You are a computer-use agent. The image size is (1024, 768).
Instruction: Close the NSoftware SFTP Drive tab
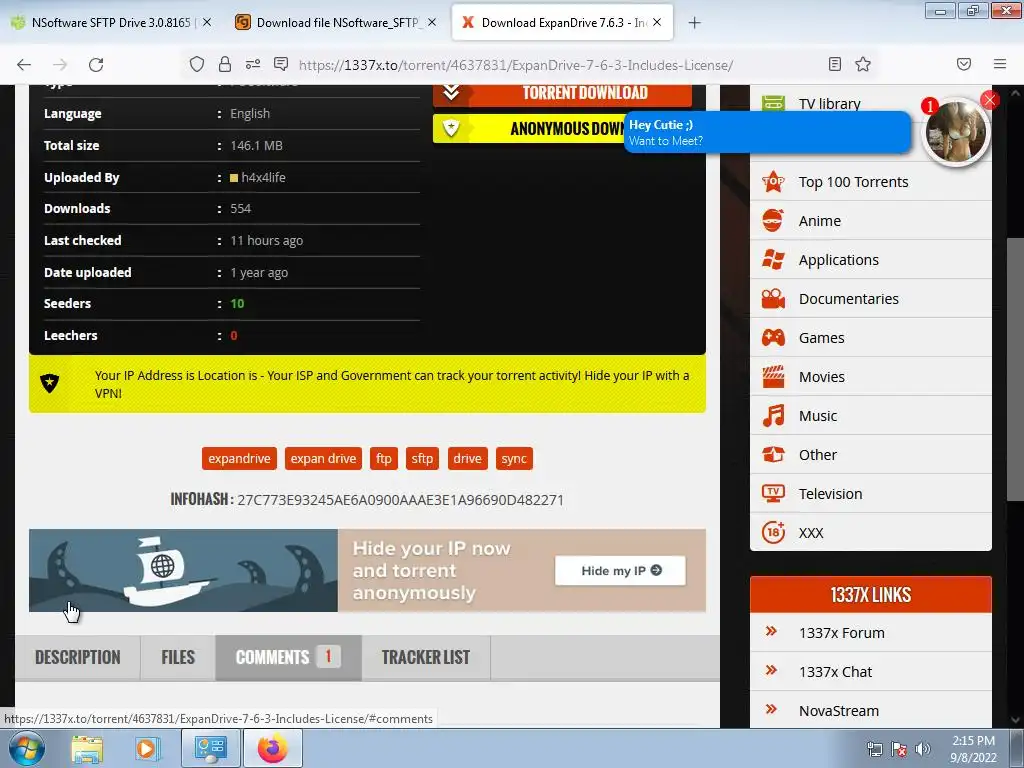pos(206,22)
